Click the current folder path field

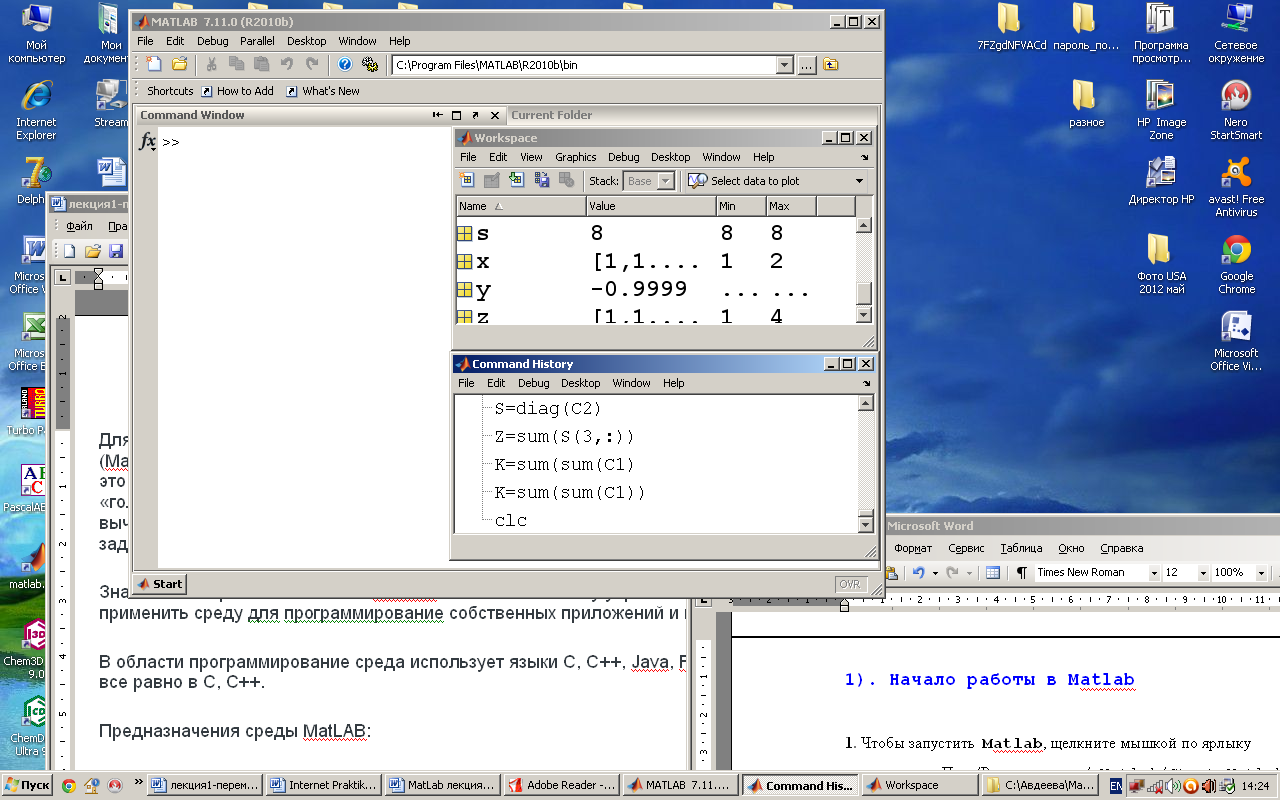point(584,65)
